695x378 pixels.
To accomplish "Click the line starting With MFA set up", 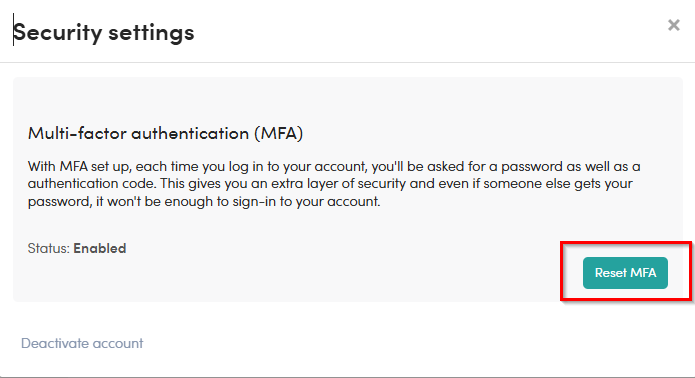I will [334, 167].
